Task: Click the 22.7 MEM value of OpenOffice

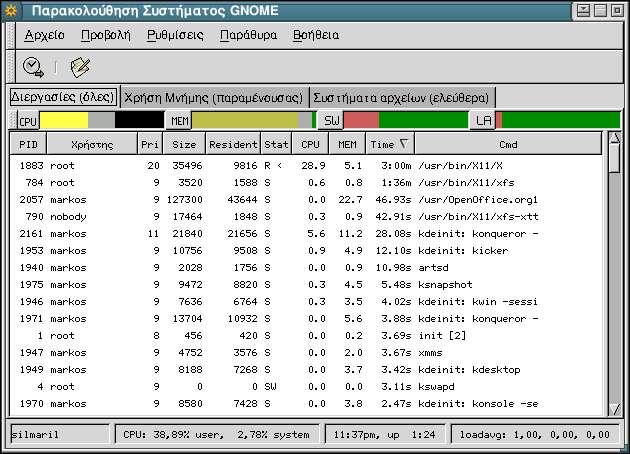Action: click(350, 200)
